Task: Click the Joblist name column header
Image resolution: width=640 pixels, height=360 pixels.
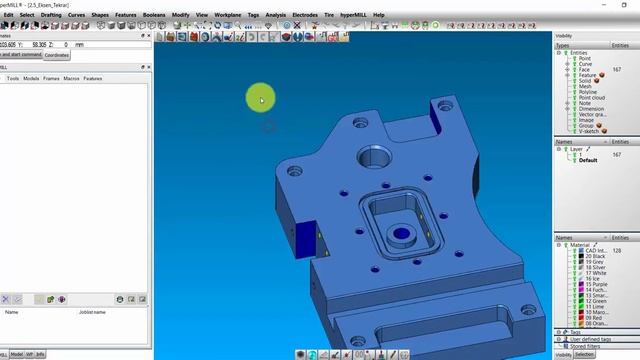Action: click(x=92, y=312)
